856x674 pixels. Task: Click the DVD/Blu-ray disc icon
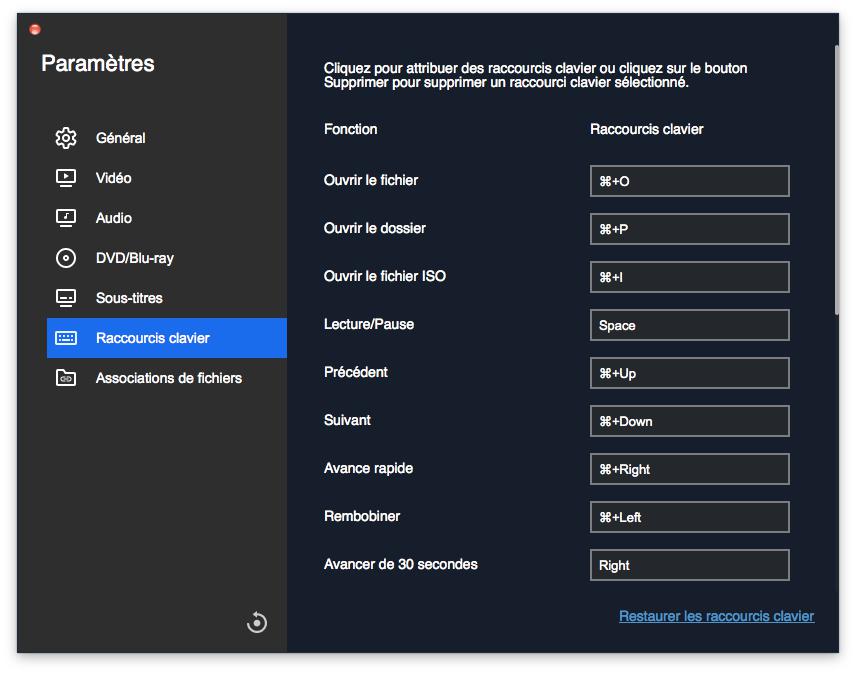click(x=66, y=258)
